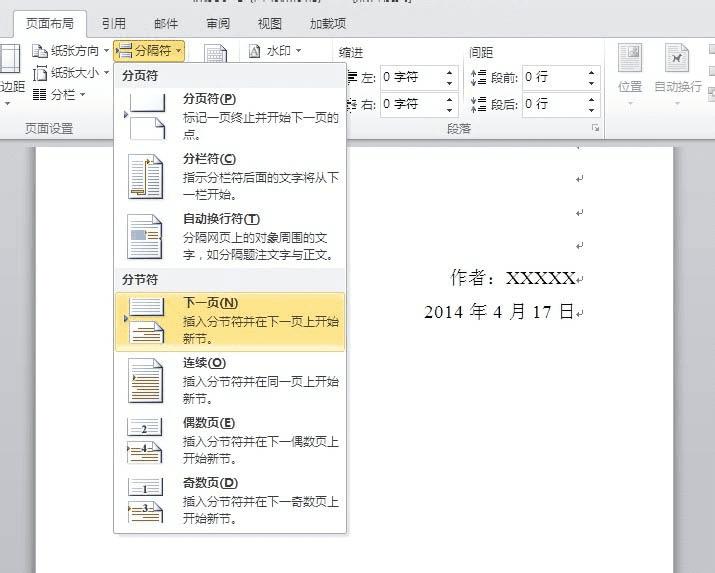This screenshot has height=573, width=715.
Task: Click the 作者：XXXXX text line
Action: [513, 278]
